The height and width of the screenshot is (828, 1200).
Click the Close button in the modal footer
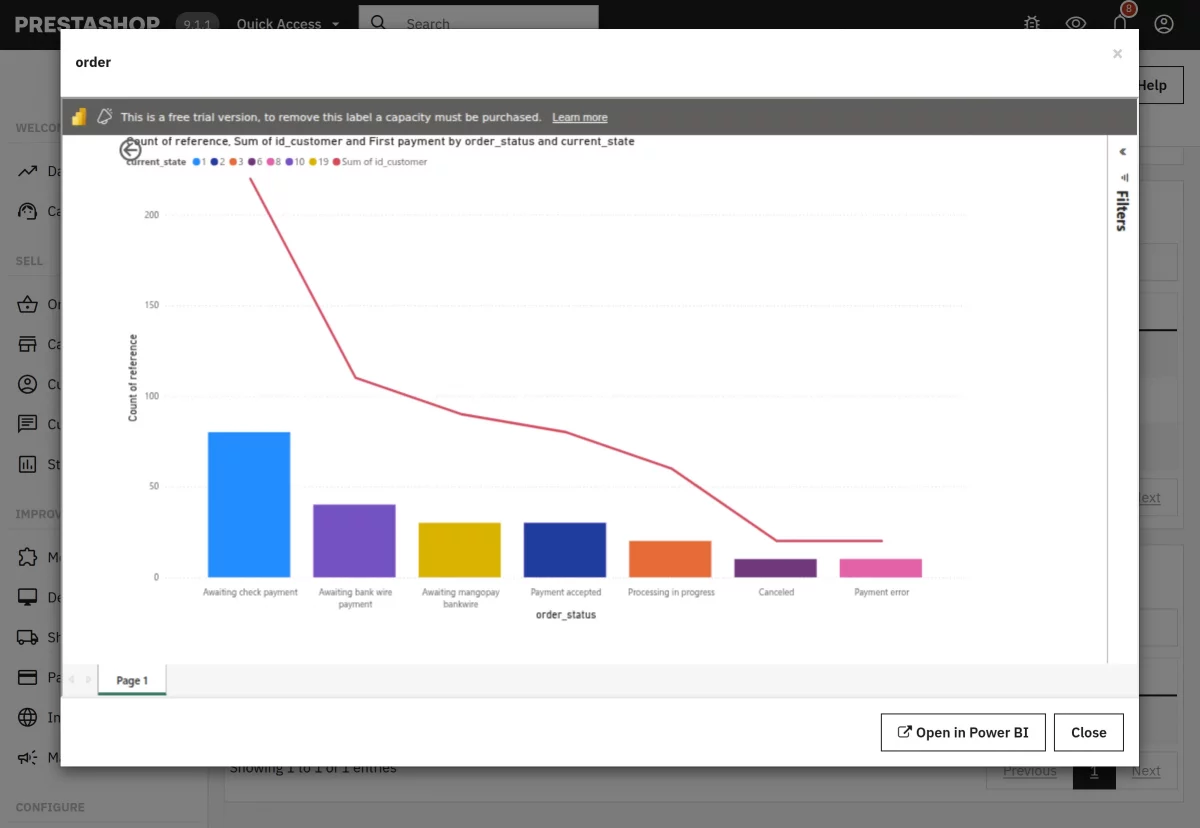pos(1089,732)
